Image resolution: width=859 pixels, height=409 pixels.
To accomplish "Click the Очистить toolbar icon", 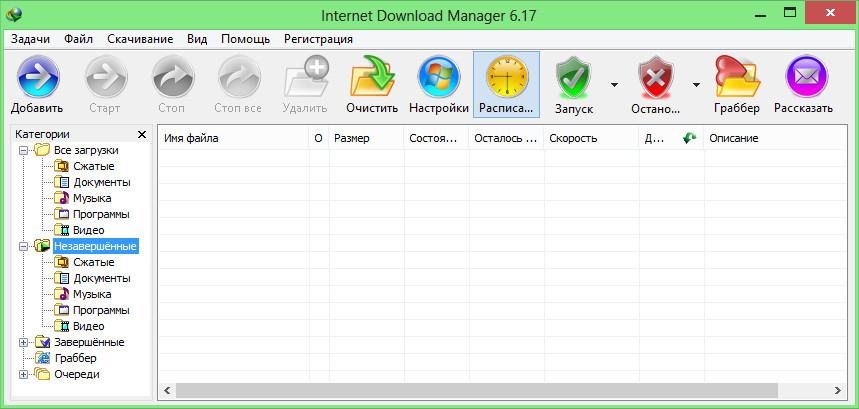I will (372, 77).
